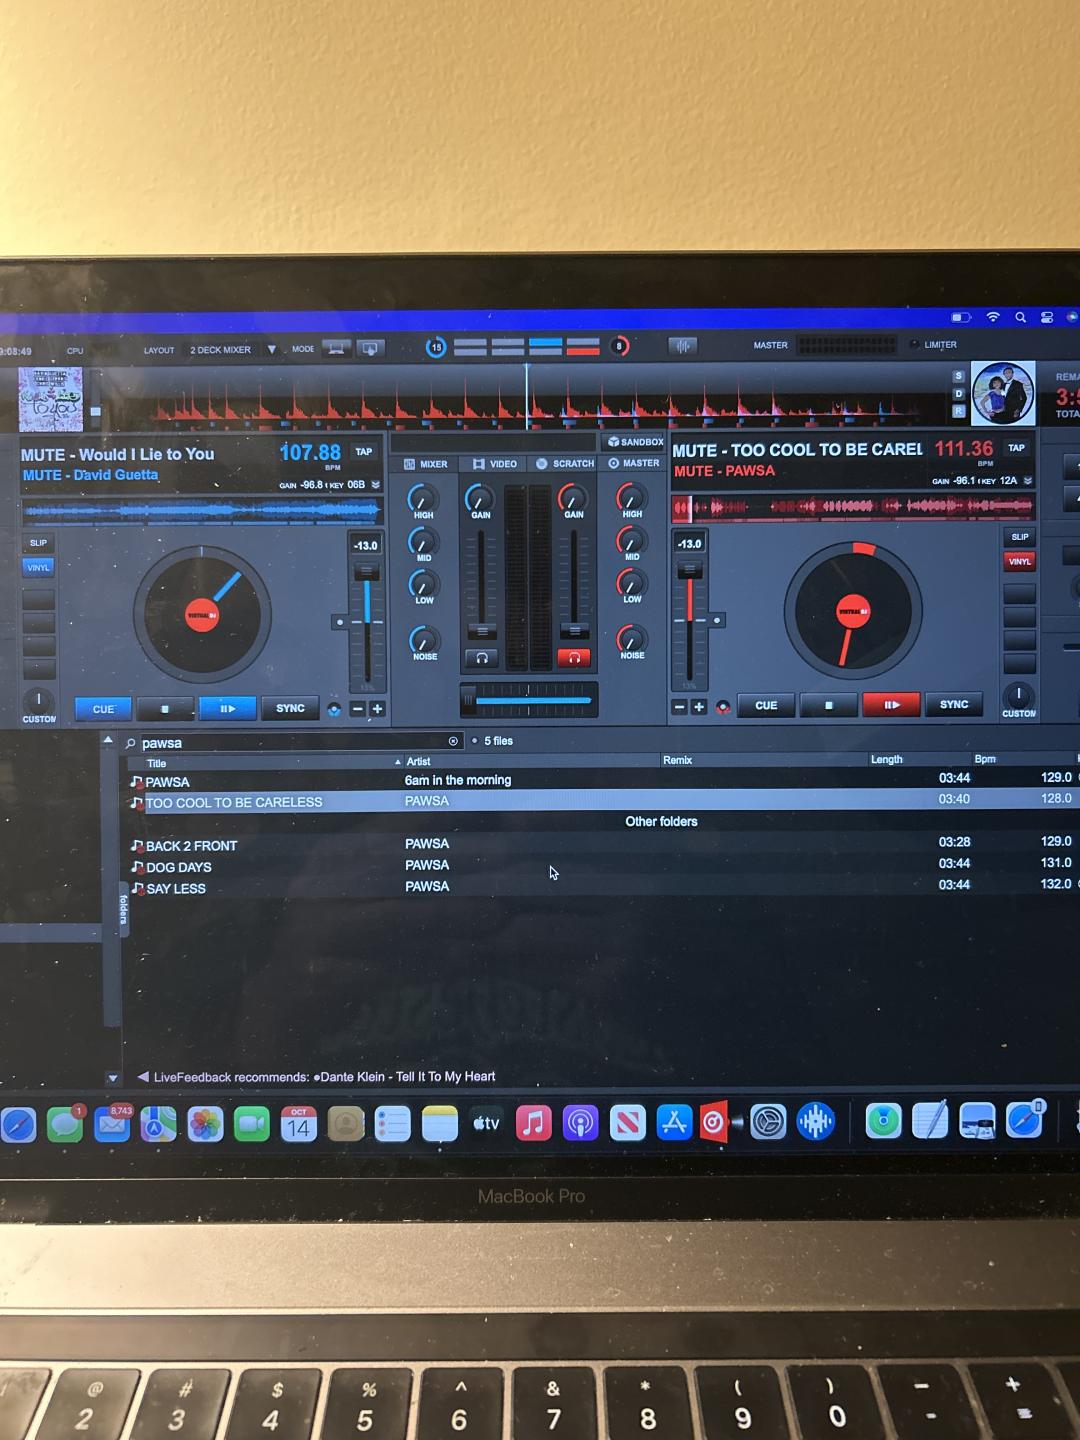Click the left deck pitch plus icon
1080x1440 pixels.
coord(377,709)
